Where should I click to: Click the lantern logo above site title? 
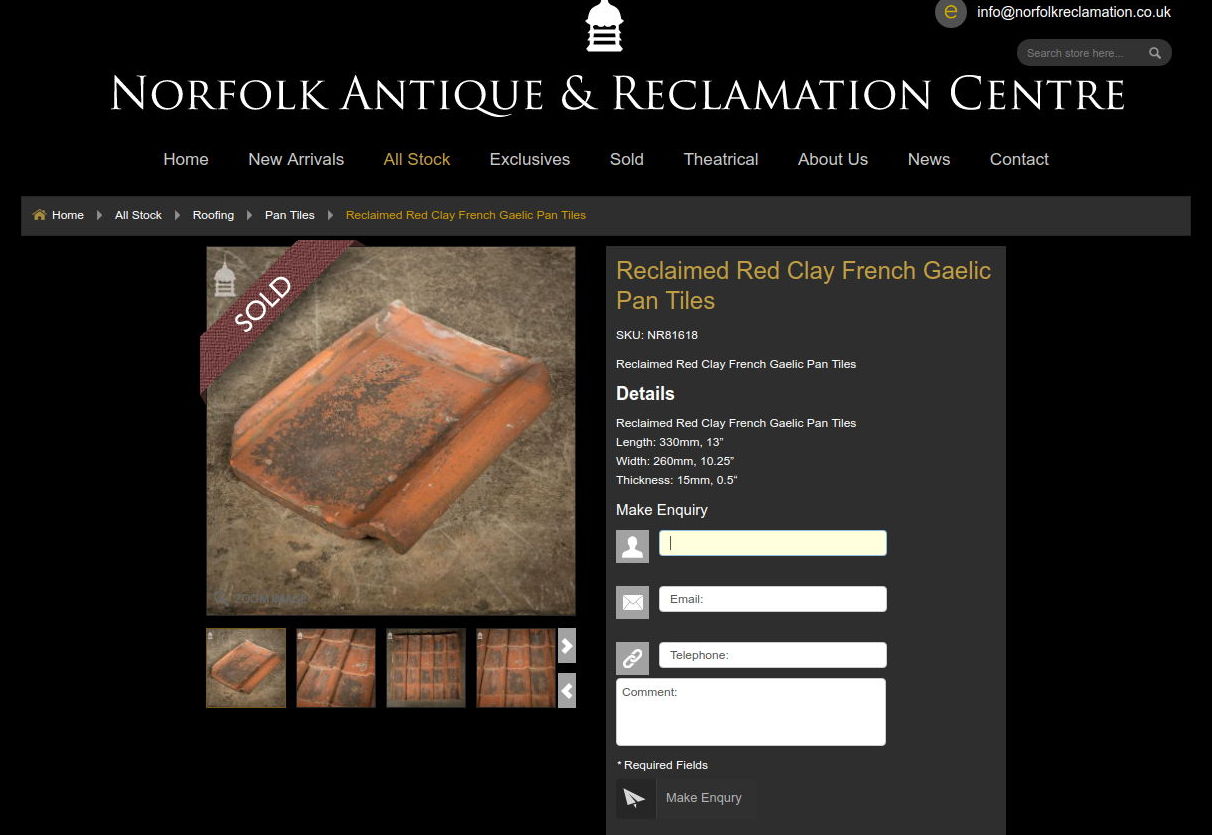coord(604,26)
